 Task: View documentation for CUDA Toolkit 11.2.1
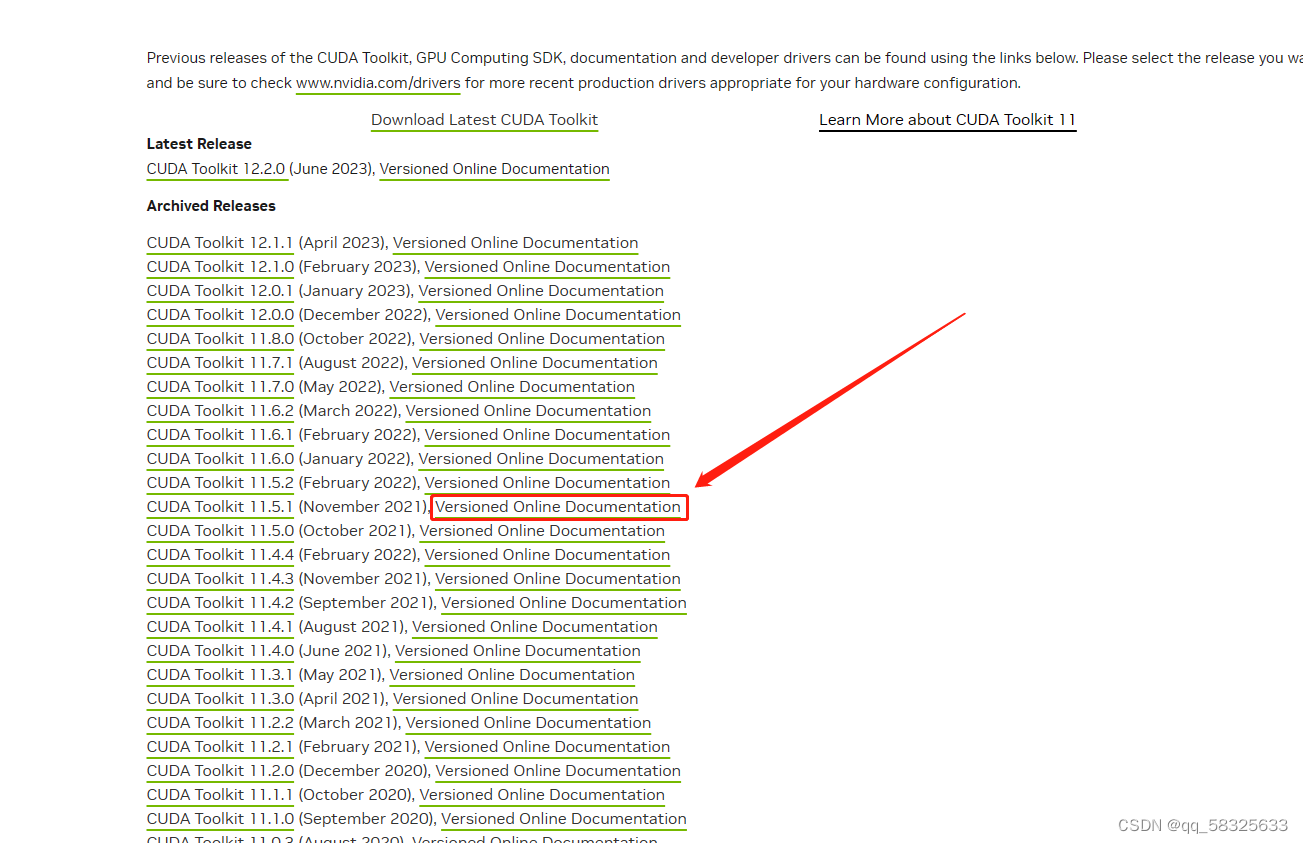[547, 747]
